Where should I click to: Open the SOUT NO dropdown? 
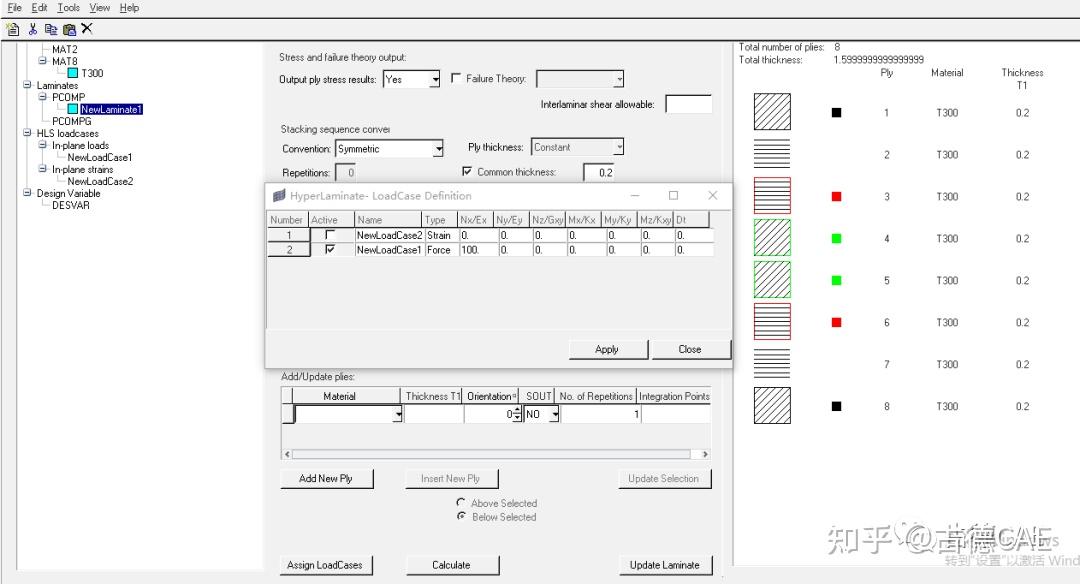pos(554,414)
